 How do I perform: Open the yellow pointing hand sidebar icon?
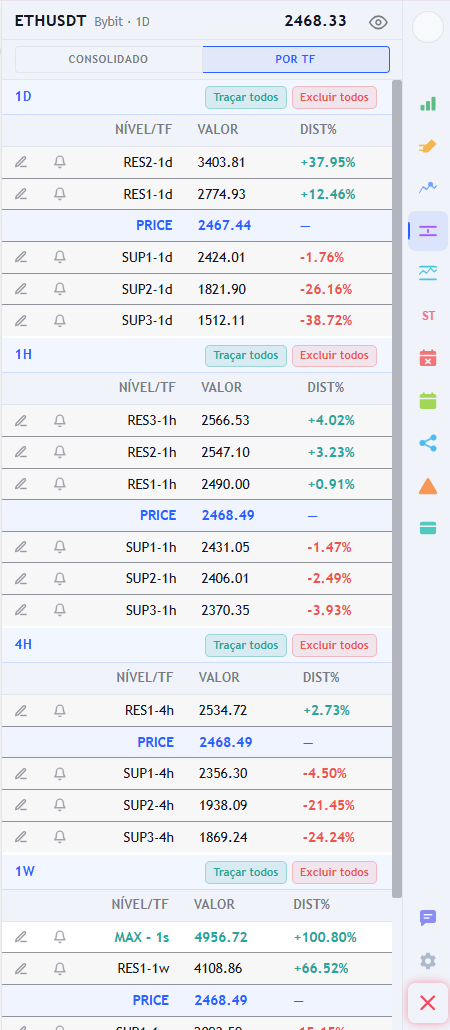point(428,146)
